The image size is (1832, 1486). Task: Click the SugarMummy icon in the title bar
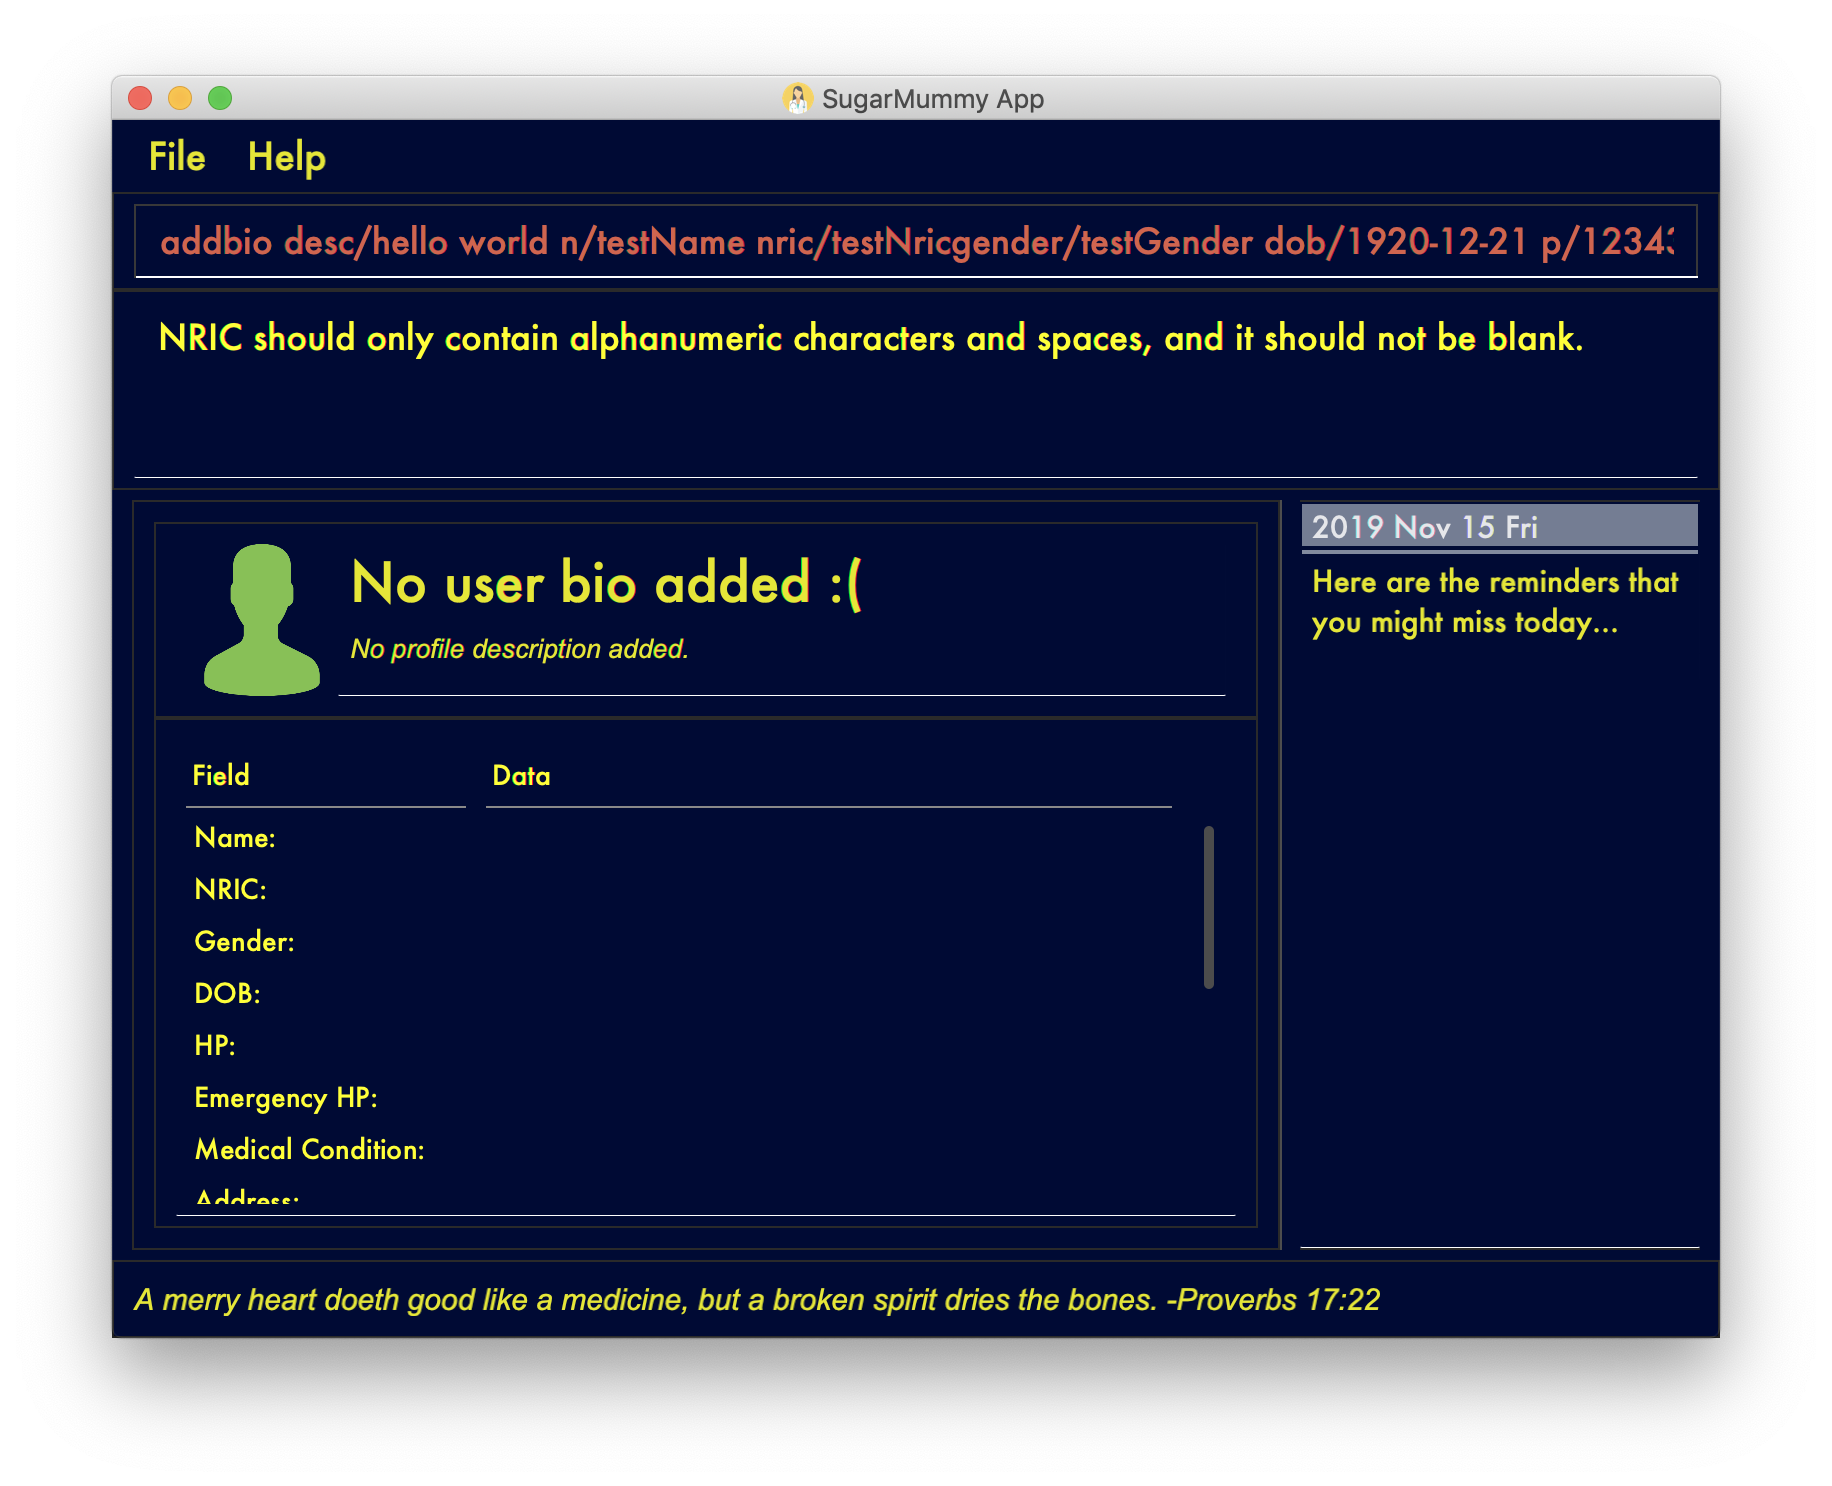click(797, 98)
